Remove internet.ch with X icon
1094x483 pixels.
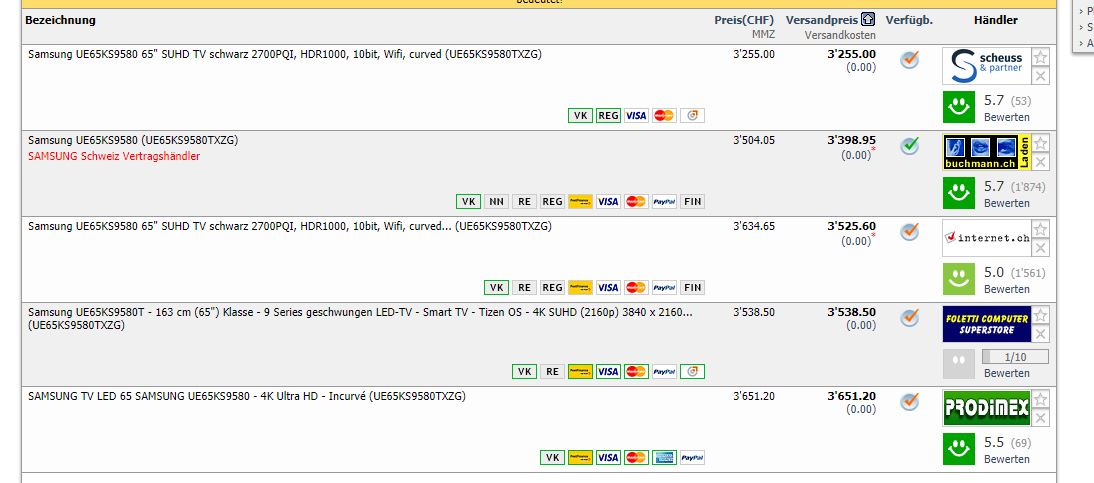[1040, 248]
